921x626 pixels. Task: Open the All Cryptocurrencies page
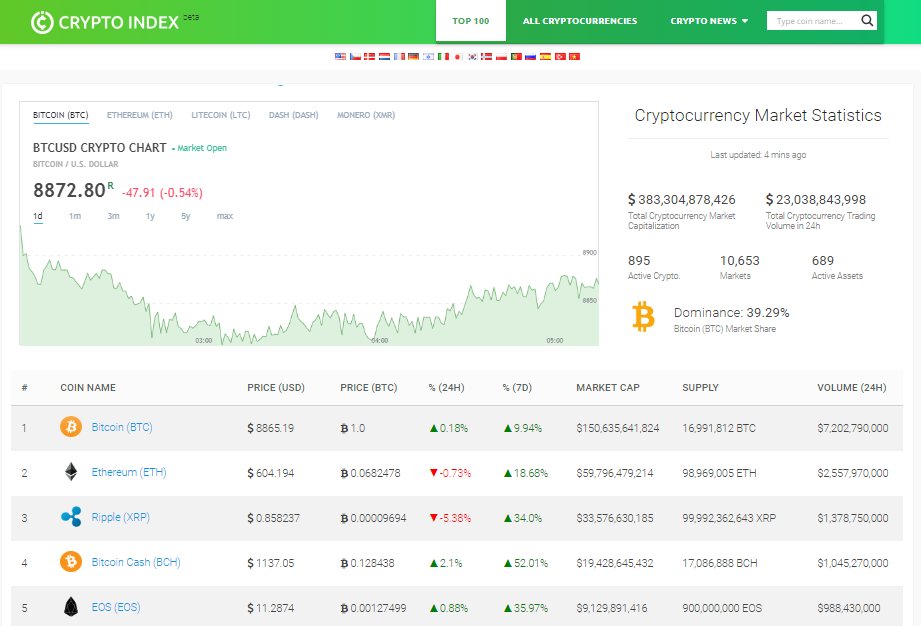tap(580, 21)
